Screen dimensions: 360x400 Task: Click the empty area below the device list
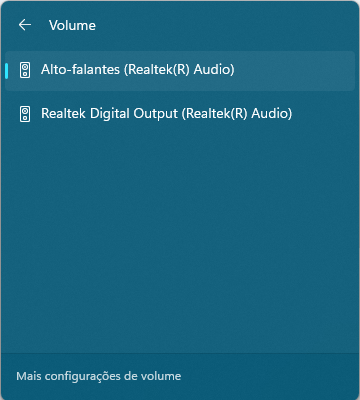[180, 243]
